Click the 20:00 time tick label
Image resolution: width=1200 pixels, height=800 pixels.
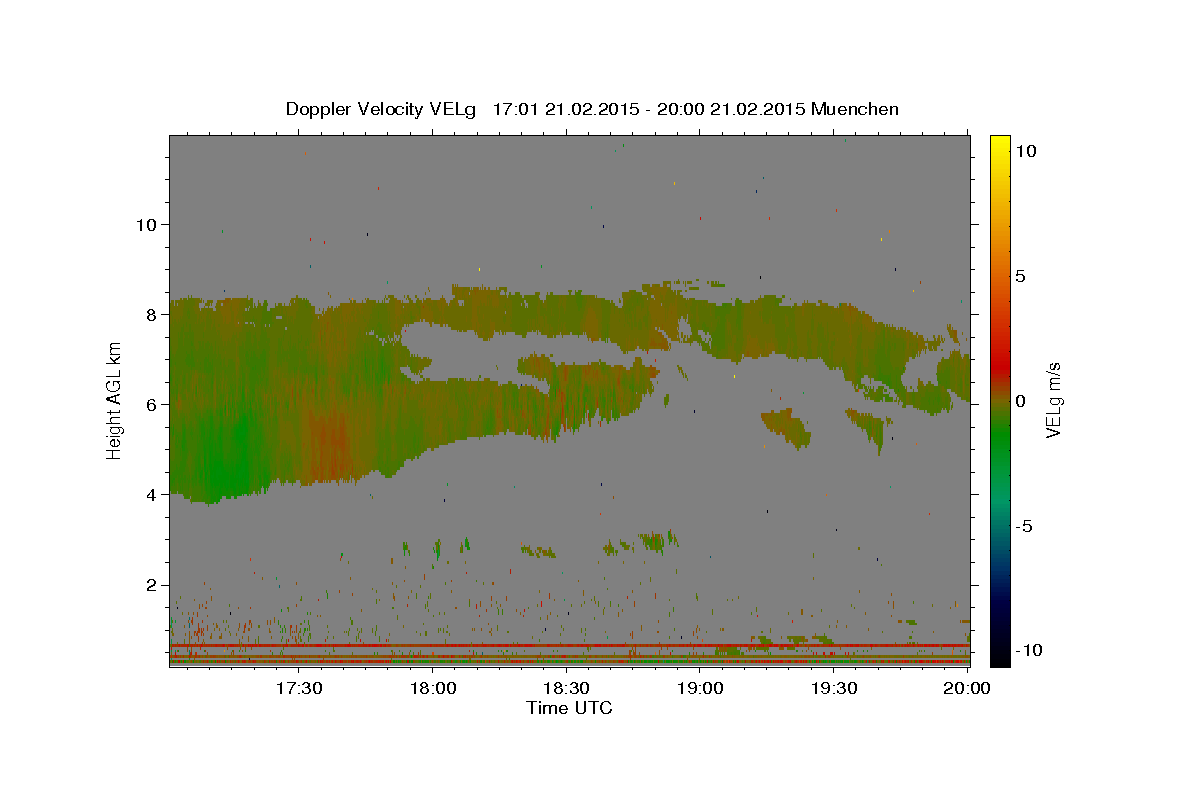click(x=967, y=688)
